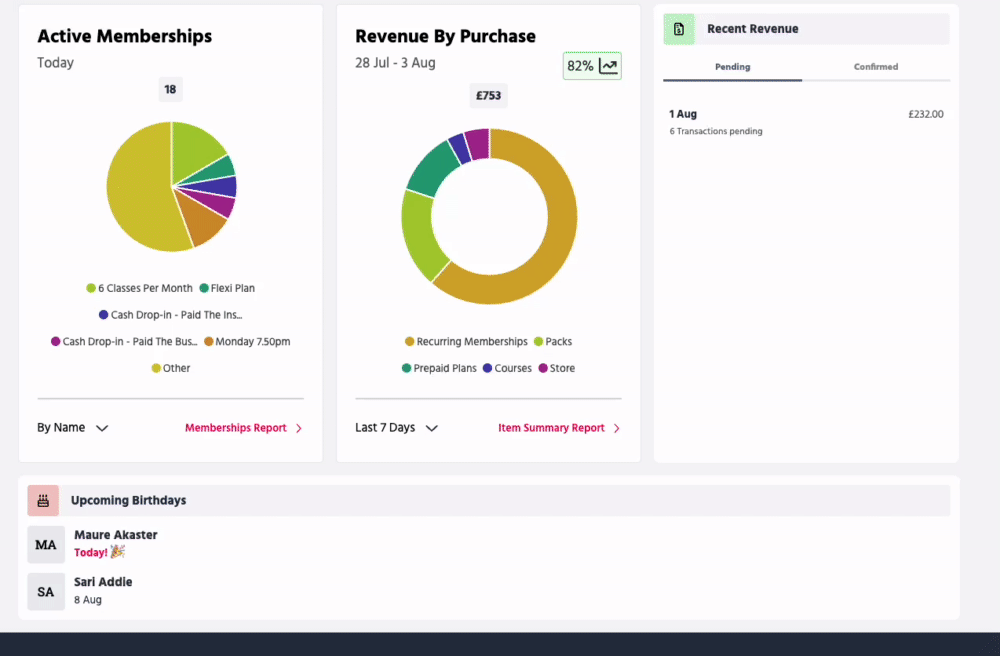Toggle the Recurring Memberships legend item
The width and height of the screenshot is (1000, 656).
[x=466, y=342]
